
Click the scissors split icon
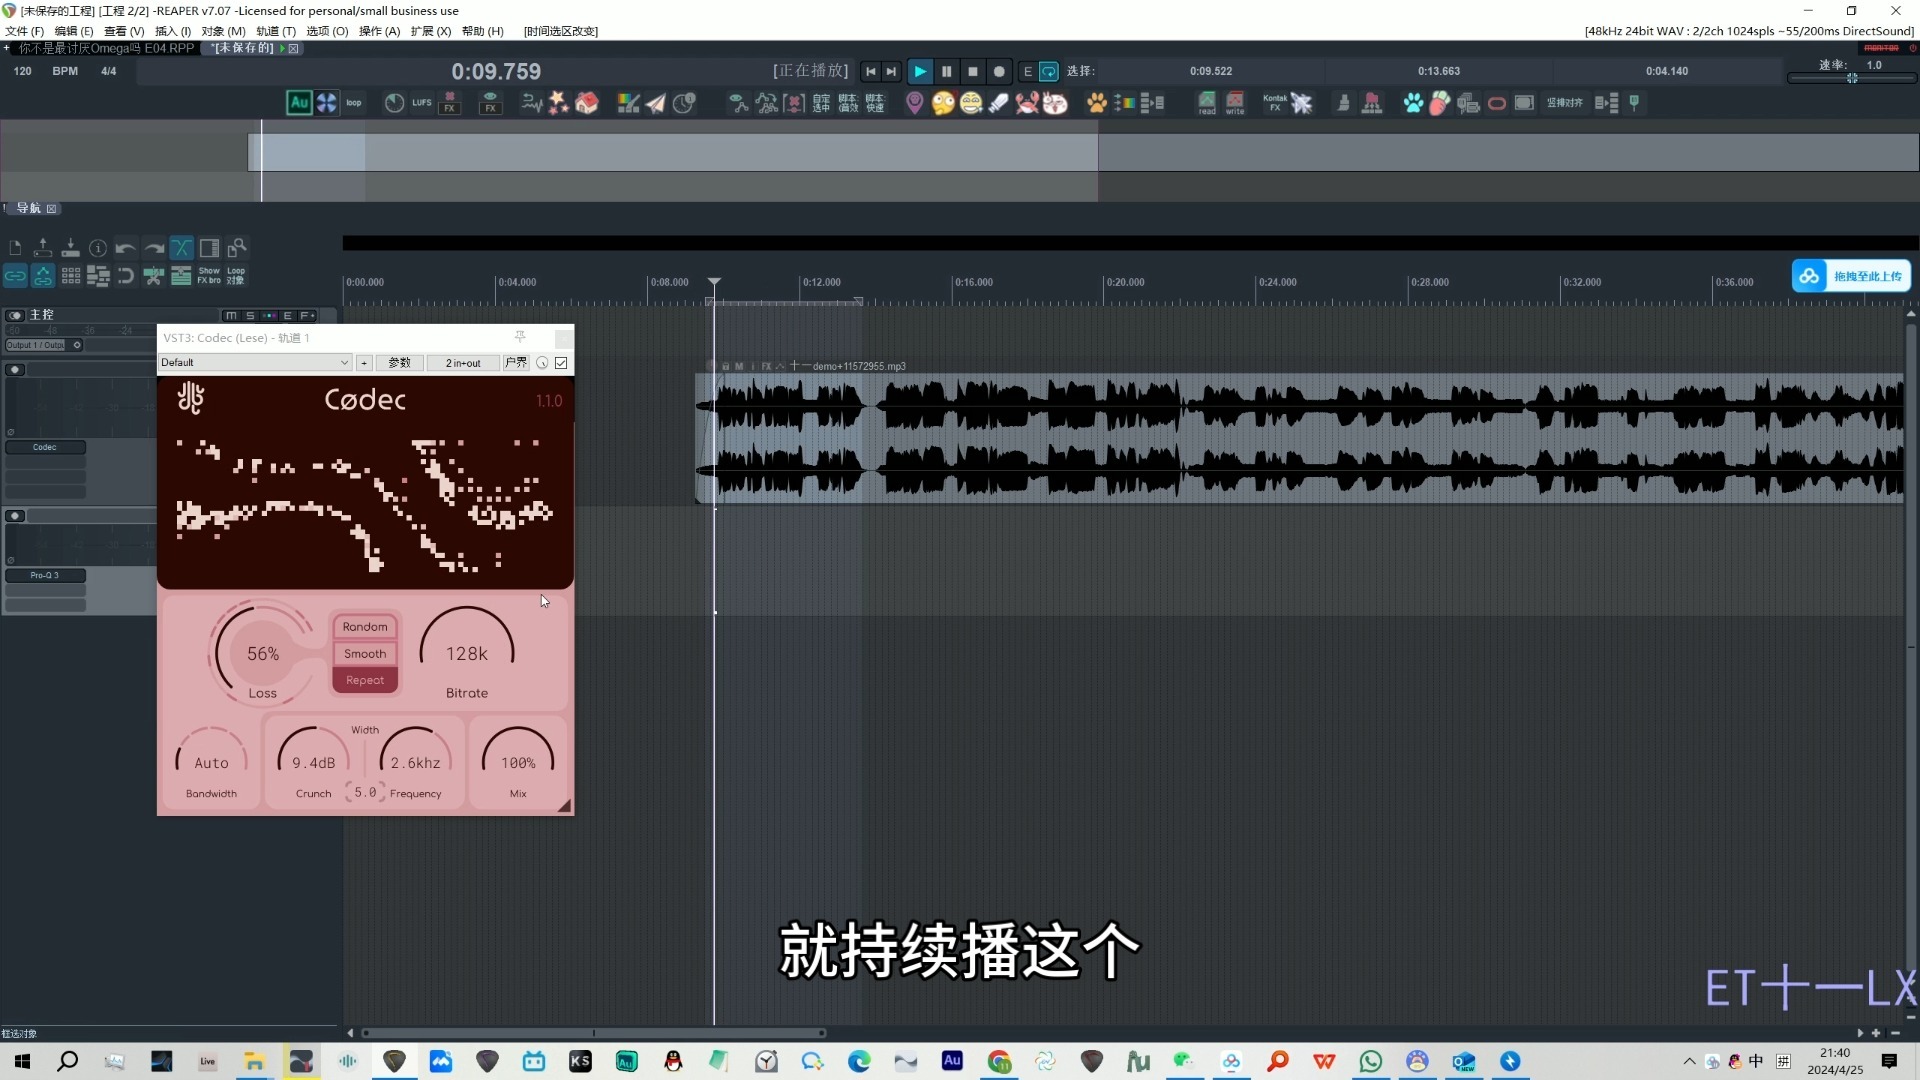[153, 275]
